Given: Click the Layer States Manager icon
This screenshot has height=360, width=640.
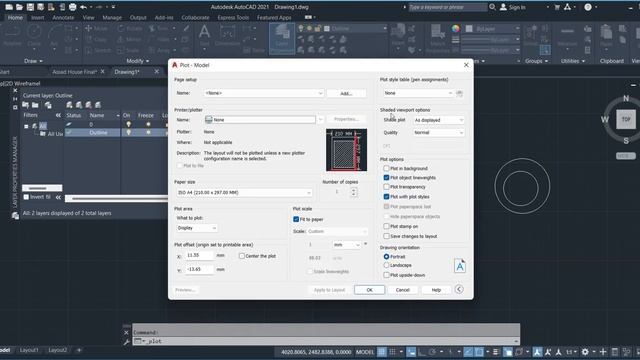Looking at the screenshot, I should [x=48, y=105].
